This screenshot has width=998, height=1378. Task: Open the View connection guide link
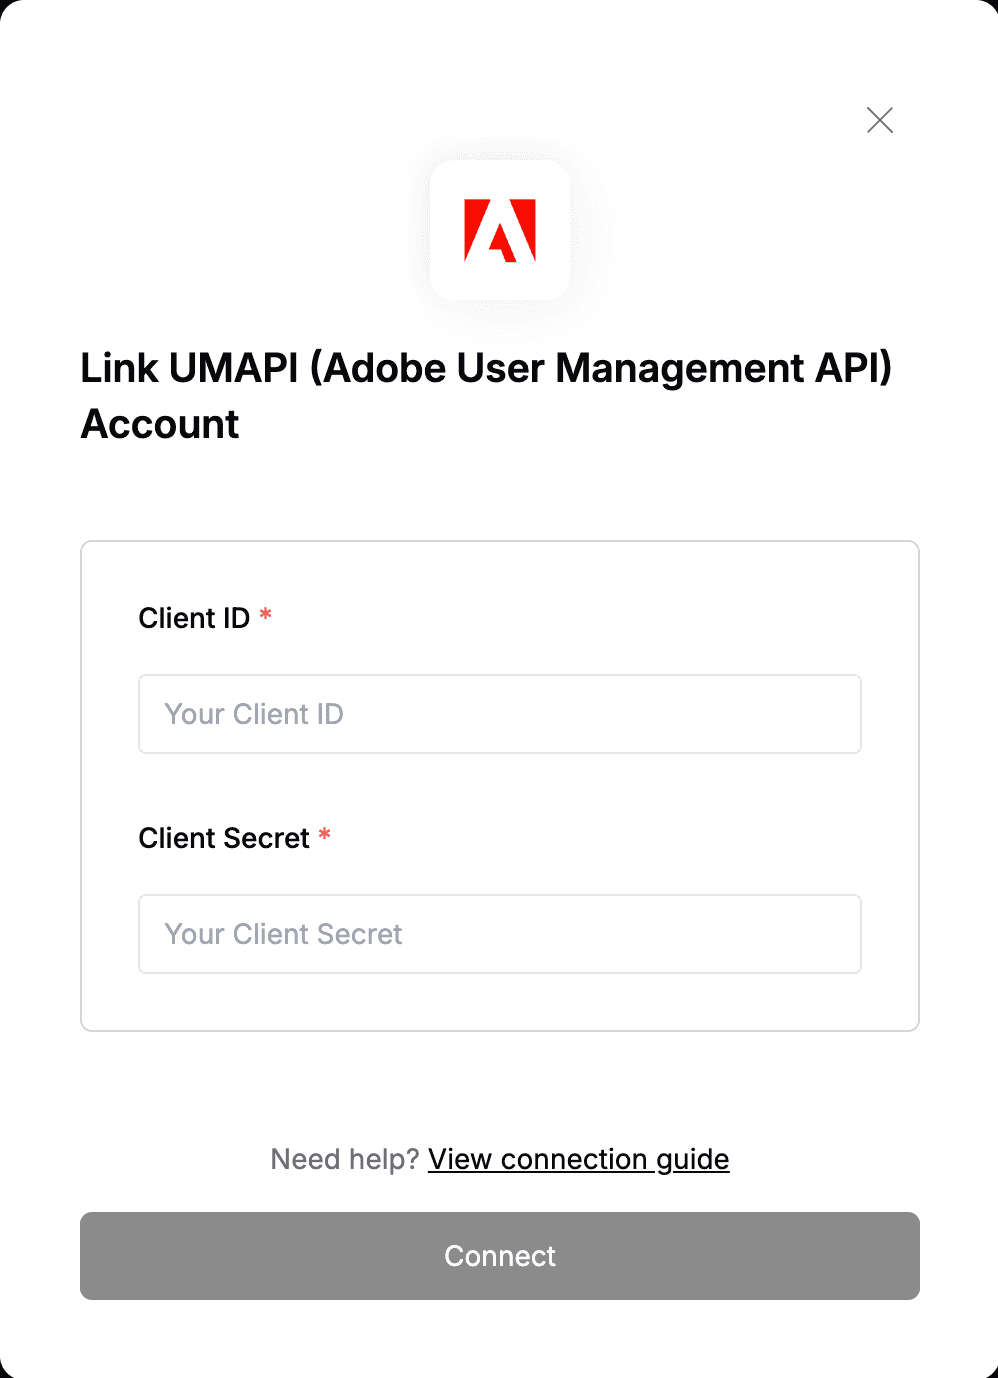coord(579,1159)
